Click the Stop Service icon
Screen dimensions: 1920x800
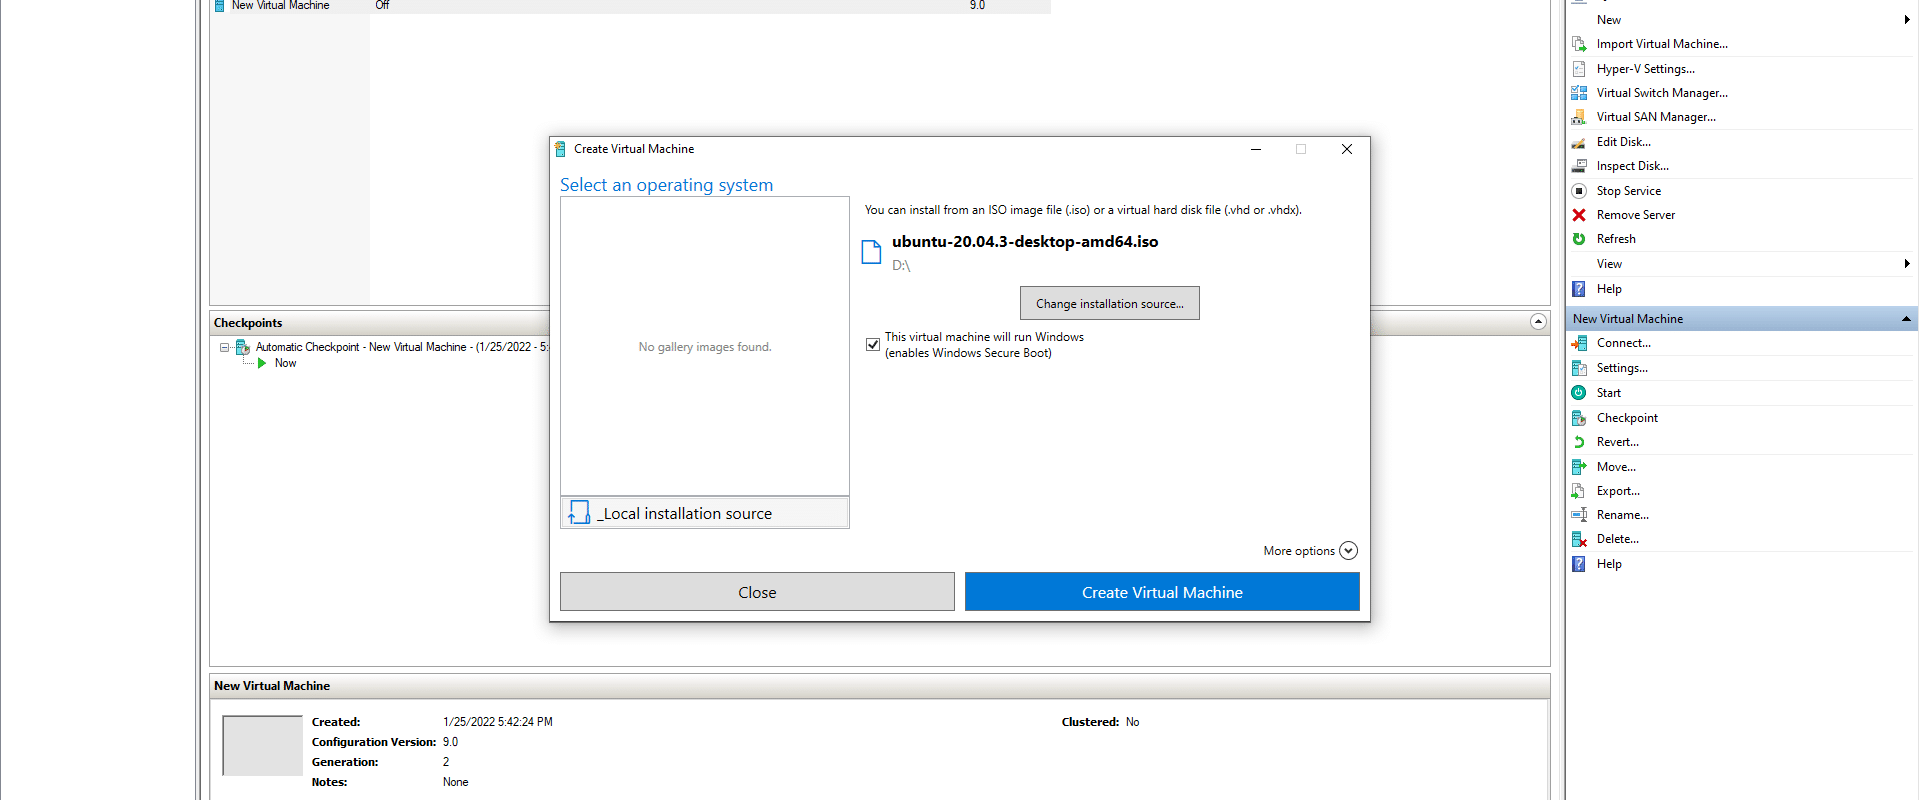point(1579,191)
